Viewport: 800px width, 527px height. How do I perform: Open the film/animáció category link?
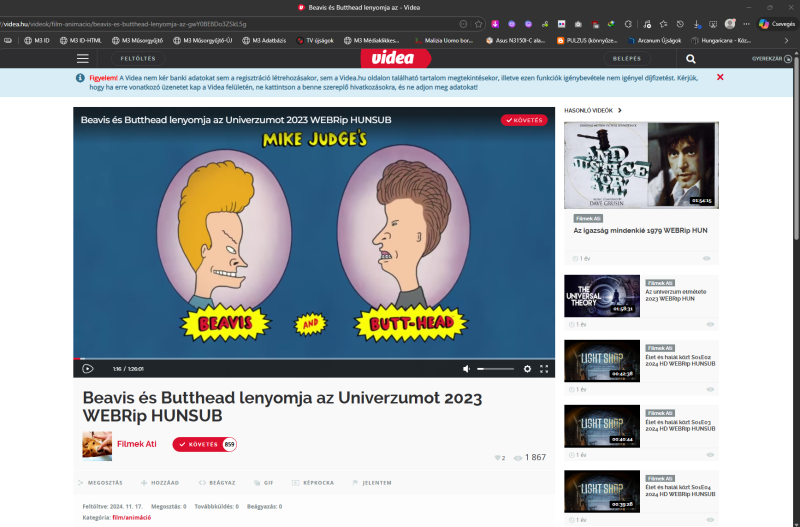(132, 517)
